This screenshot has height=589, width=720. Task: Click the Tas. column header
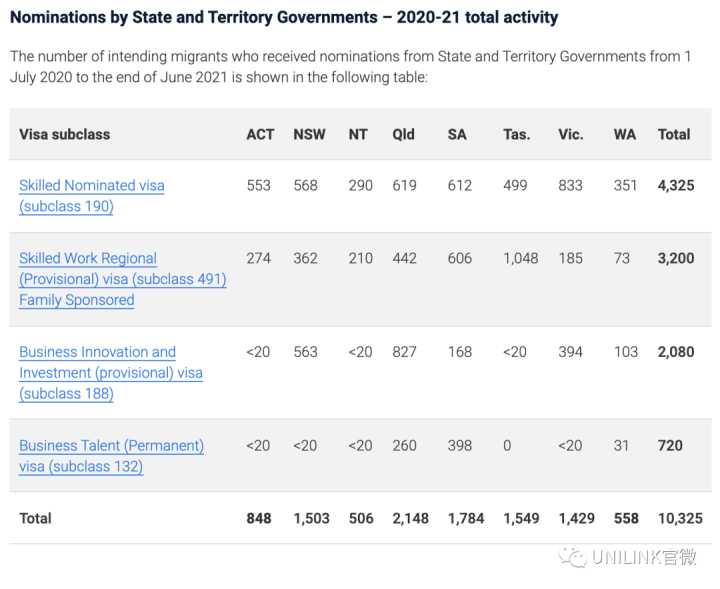click(x=517, y=135)
